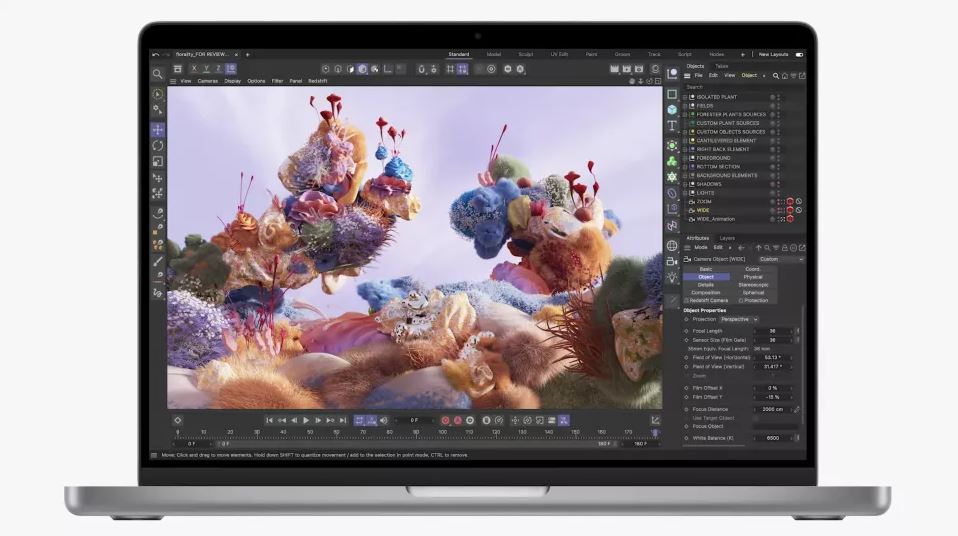The width and height of the screenshot is (958, 536).
Task: Open the Custom dropdown beside Camera Object
Action: [780, 259]
